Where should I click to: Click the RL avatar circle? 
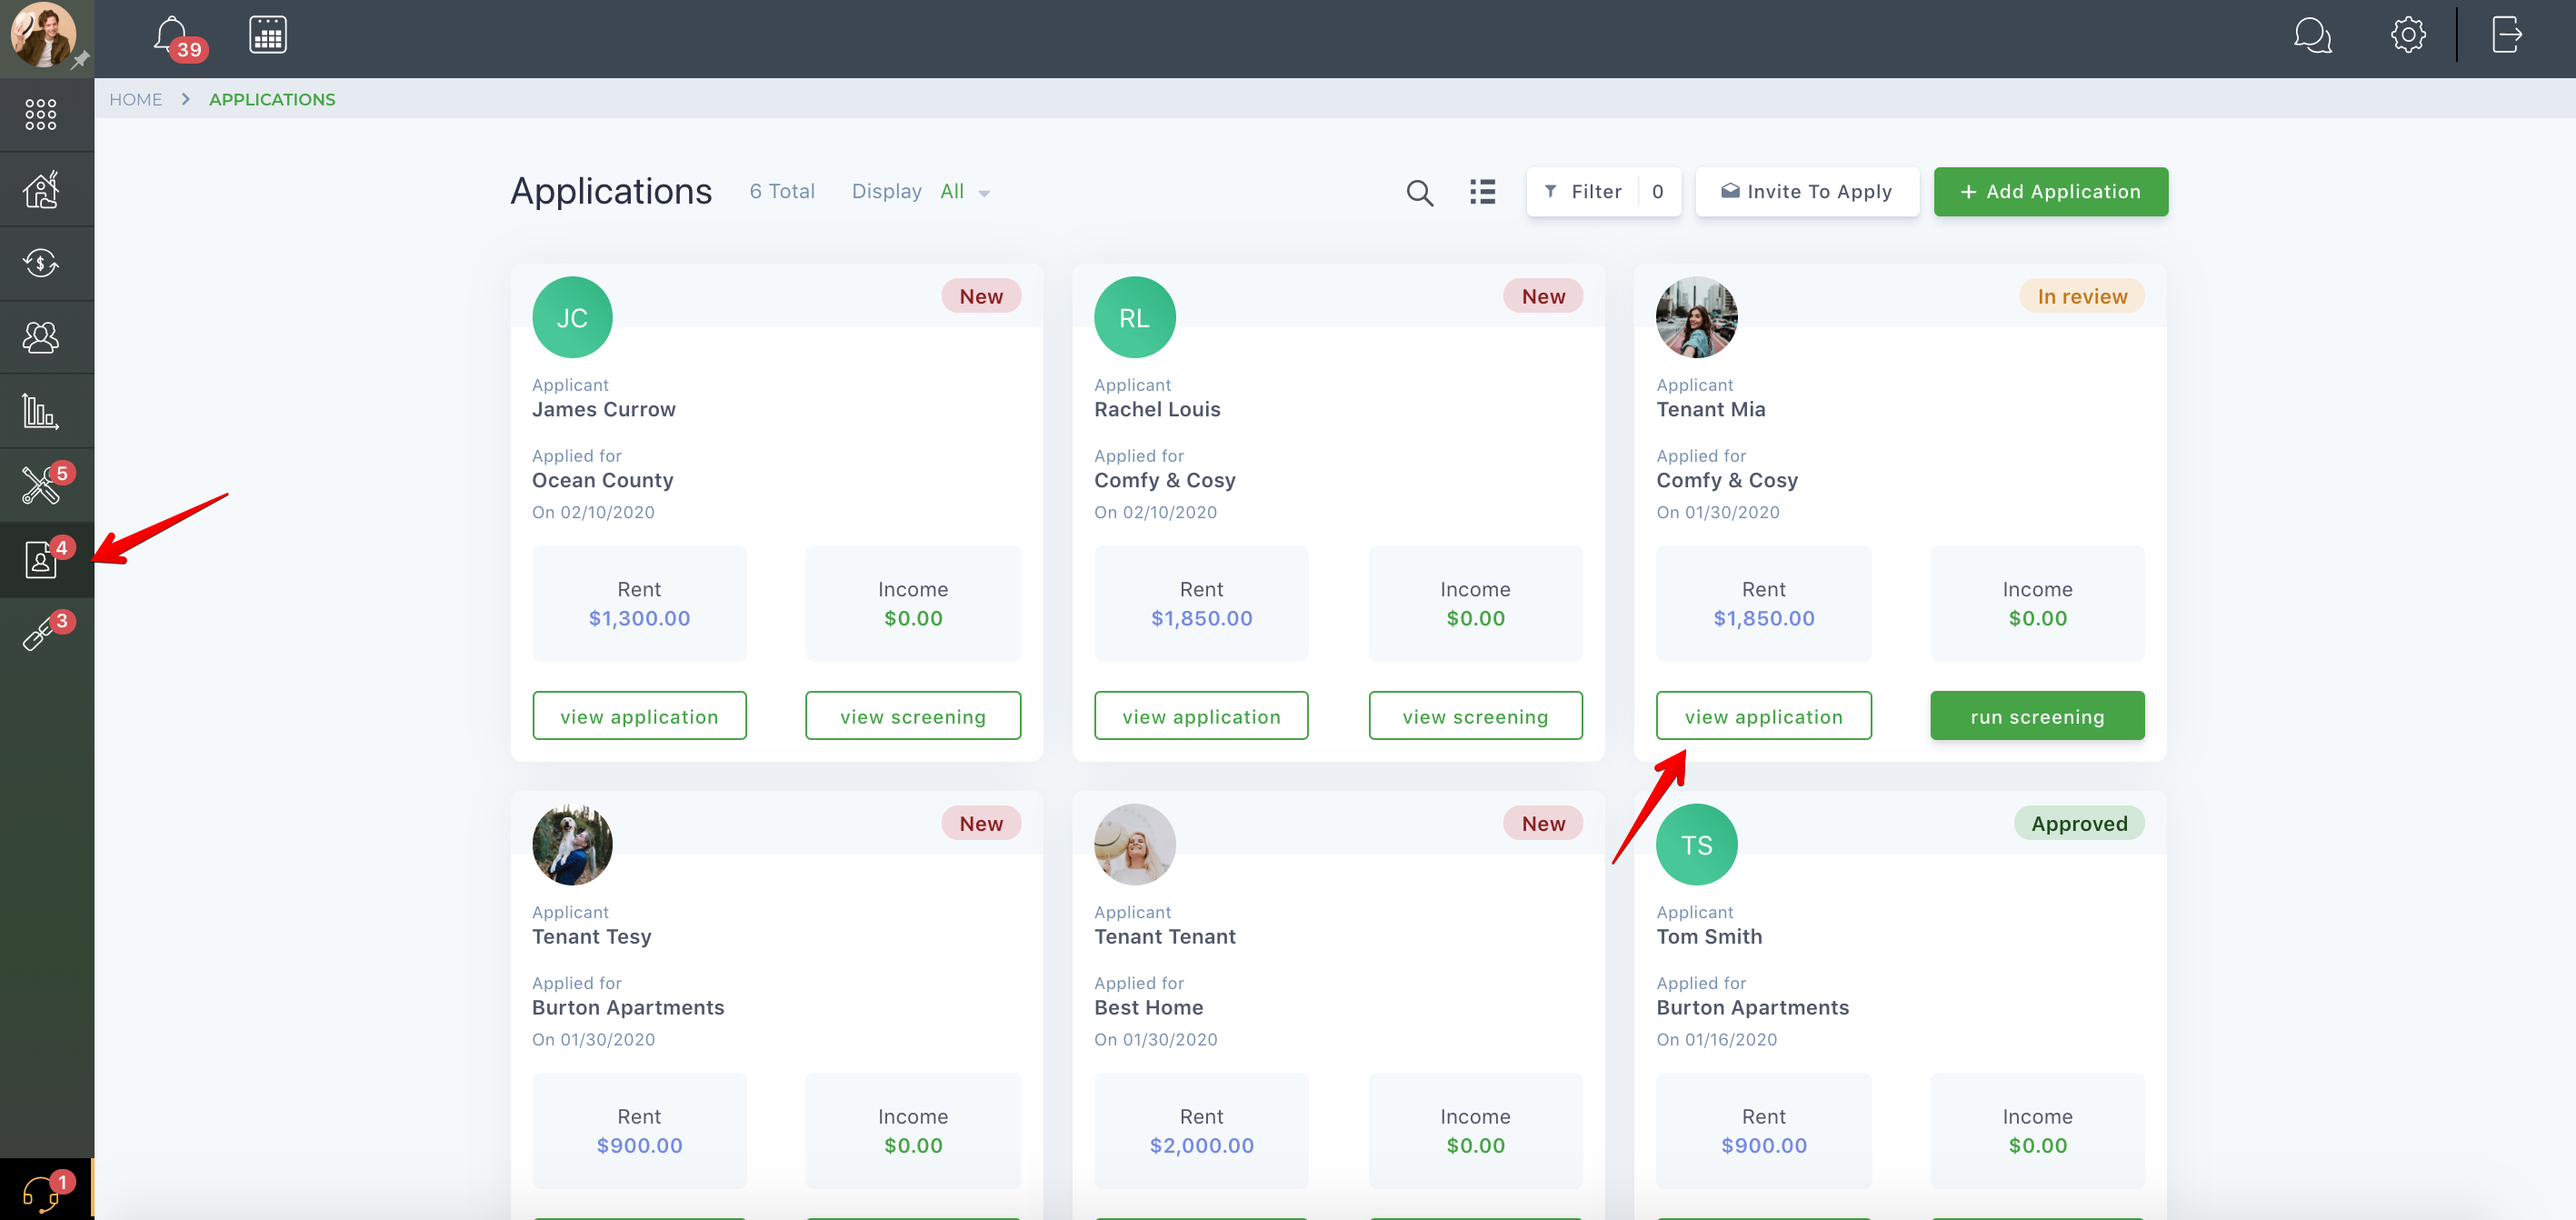[x=1134, y=317]
